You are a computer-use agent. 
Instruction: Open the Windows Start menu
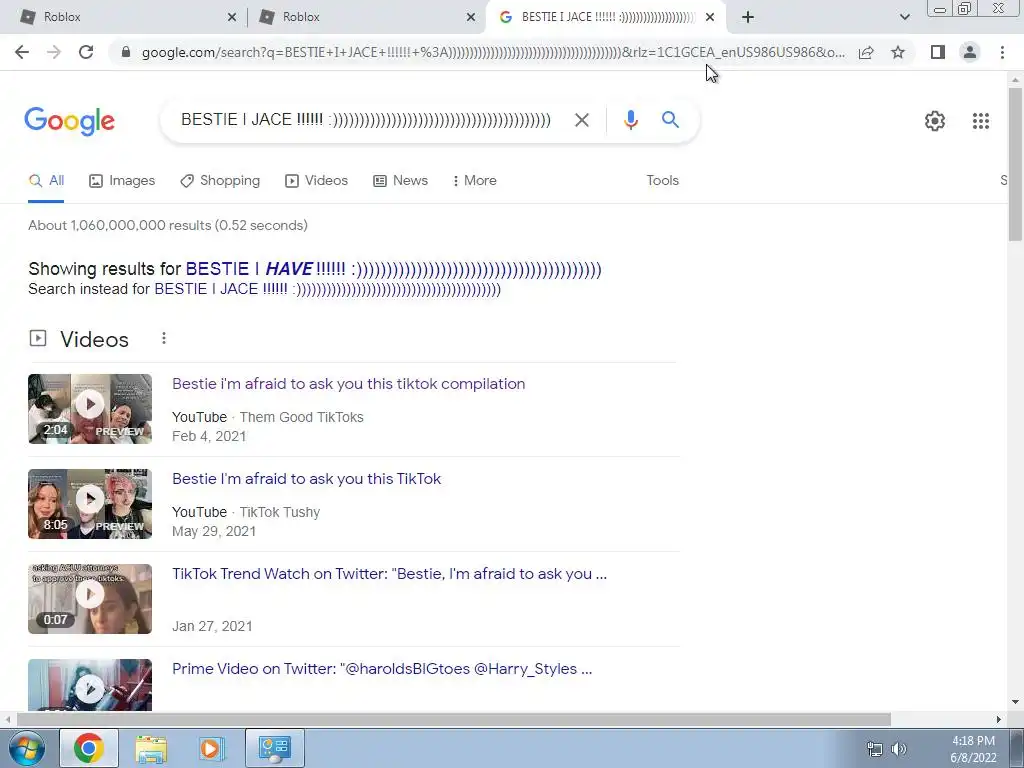27,748
